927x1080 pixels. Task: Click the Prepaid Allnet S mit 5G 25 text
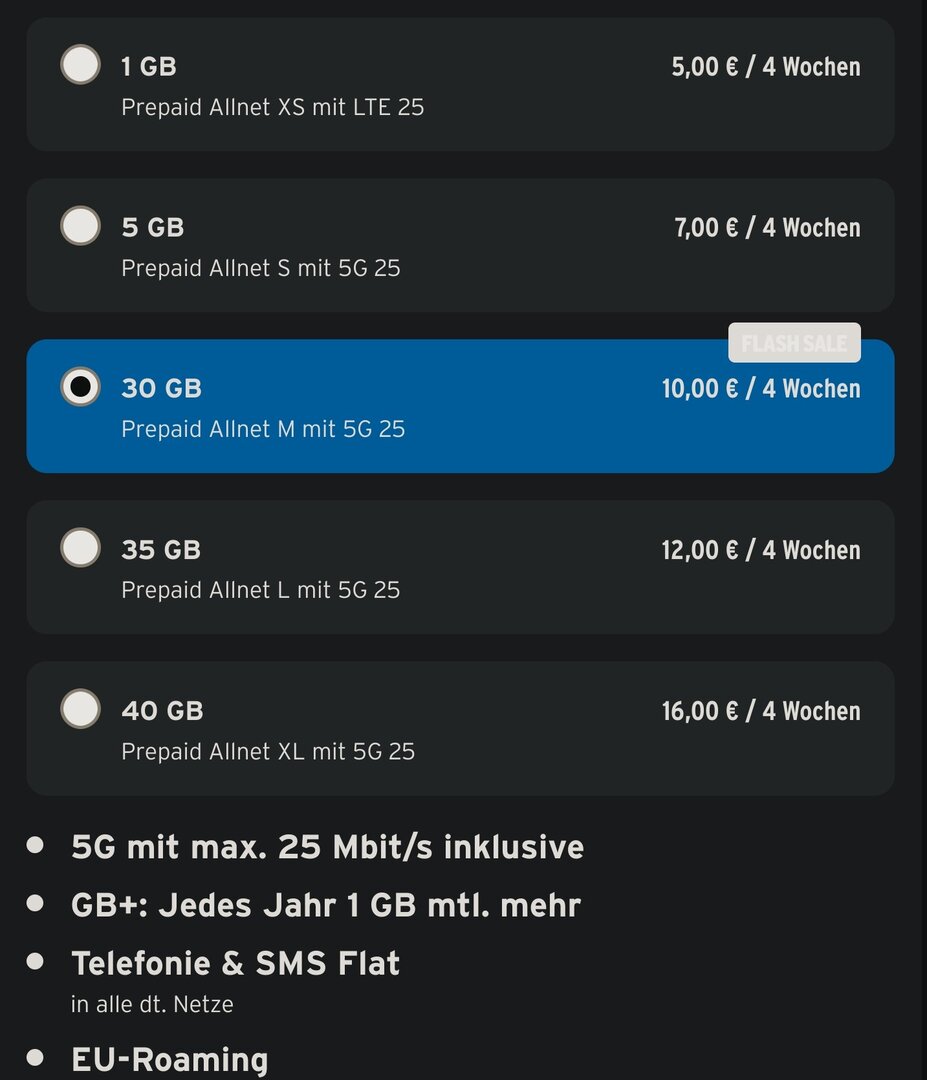click(x=260, y=268)
